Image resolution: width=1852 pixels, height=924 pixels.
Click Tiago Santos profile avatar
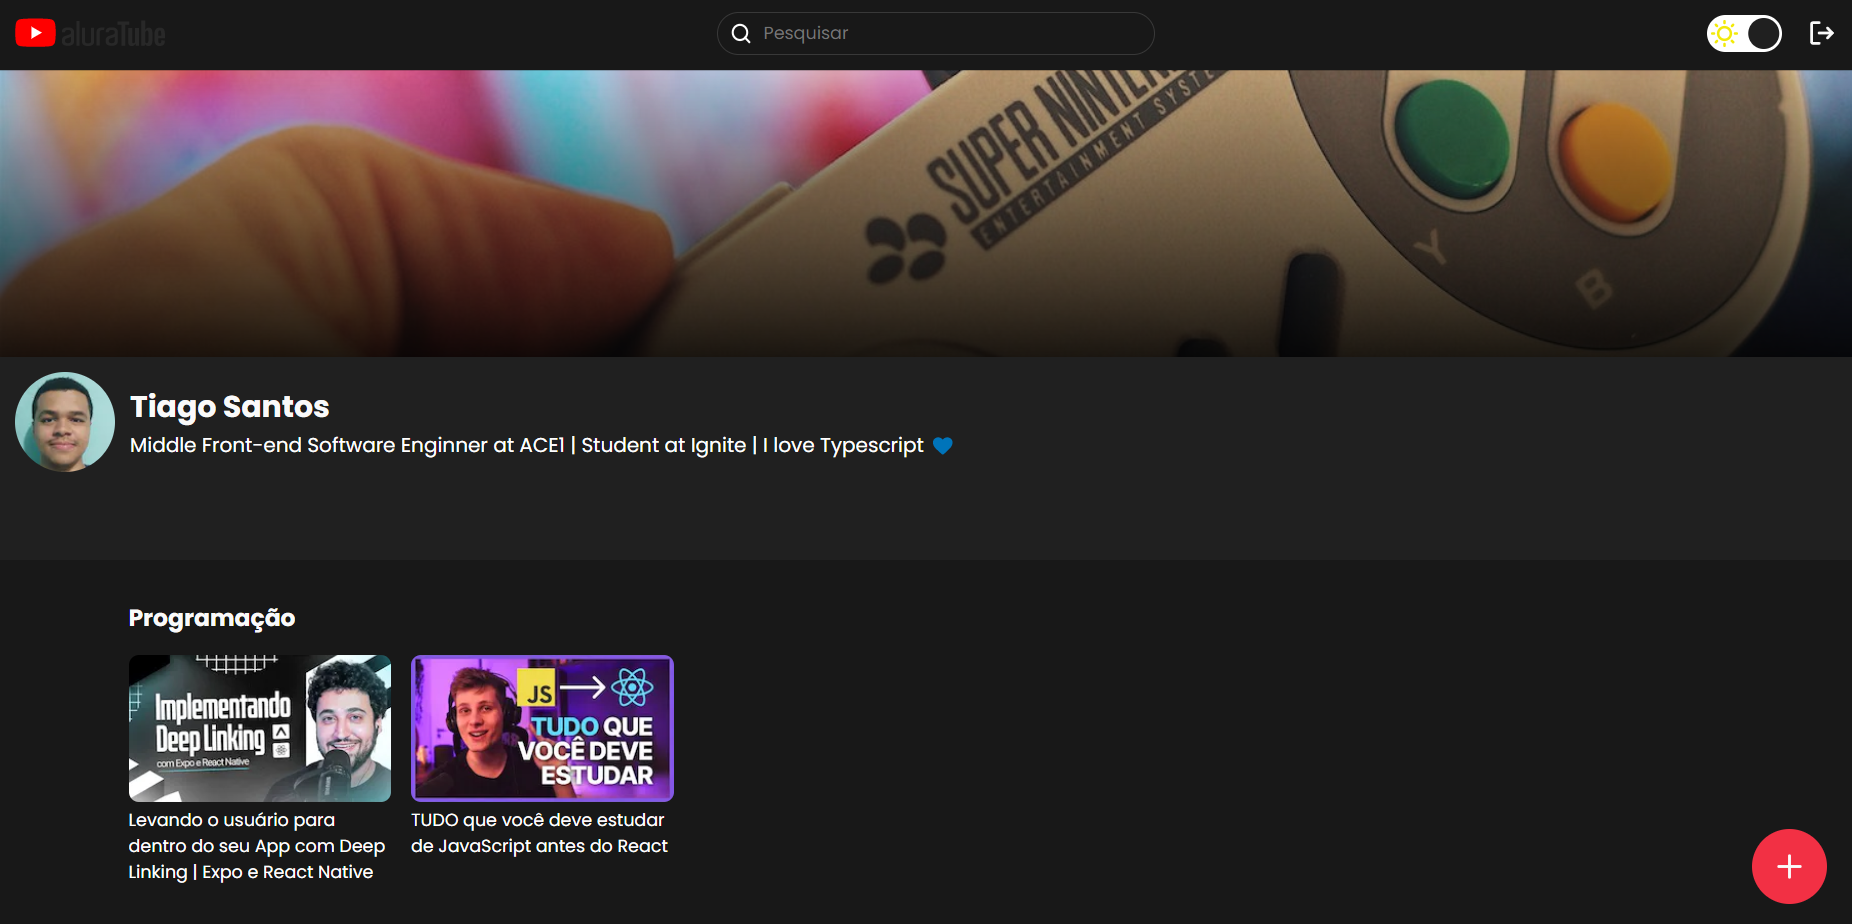pyautogui.click(x=65, y=422)
